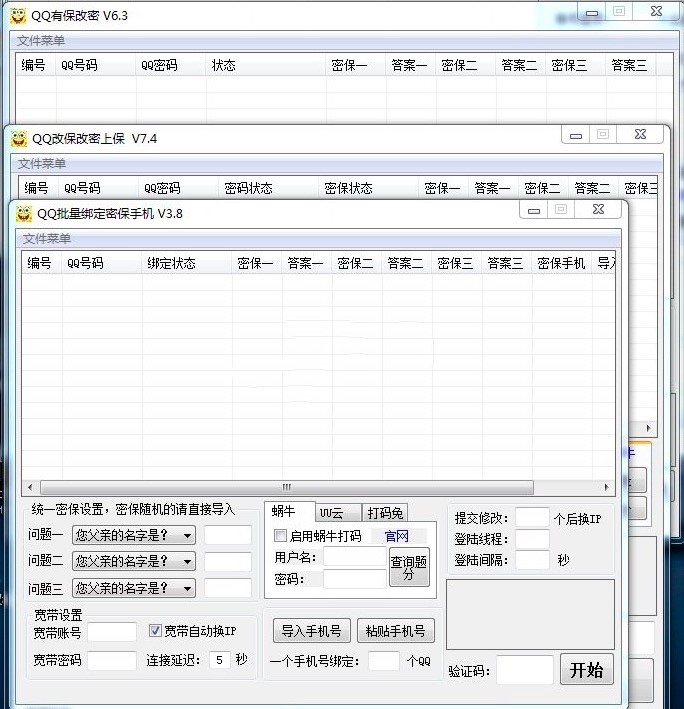Click the 密码状态 column header in V7.4 window
684x709 pixels.
click(x=269, y=188)
